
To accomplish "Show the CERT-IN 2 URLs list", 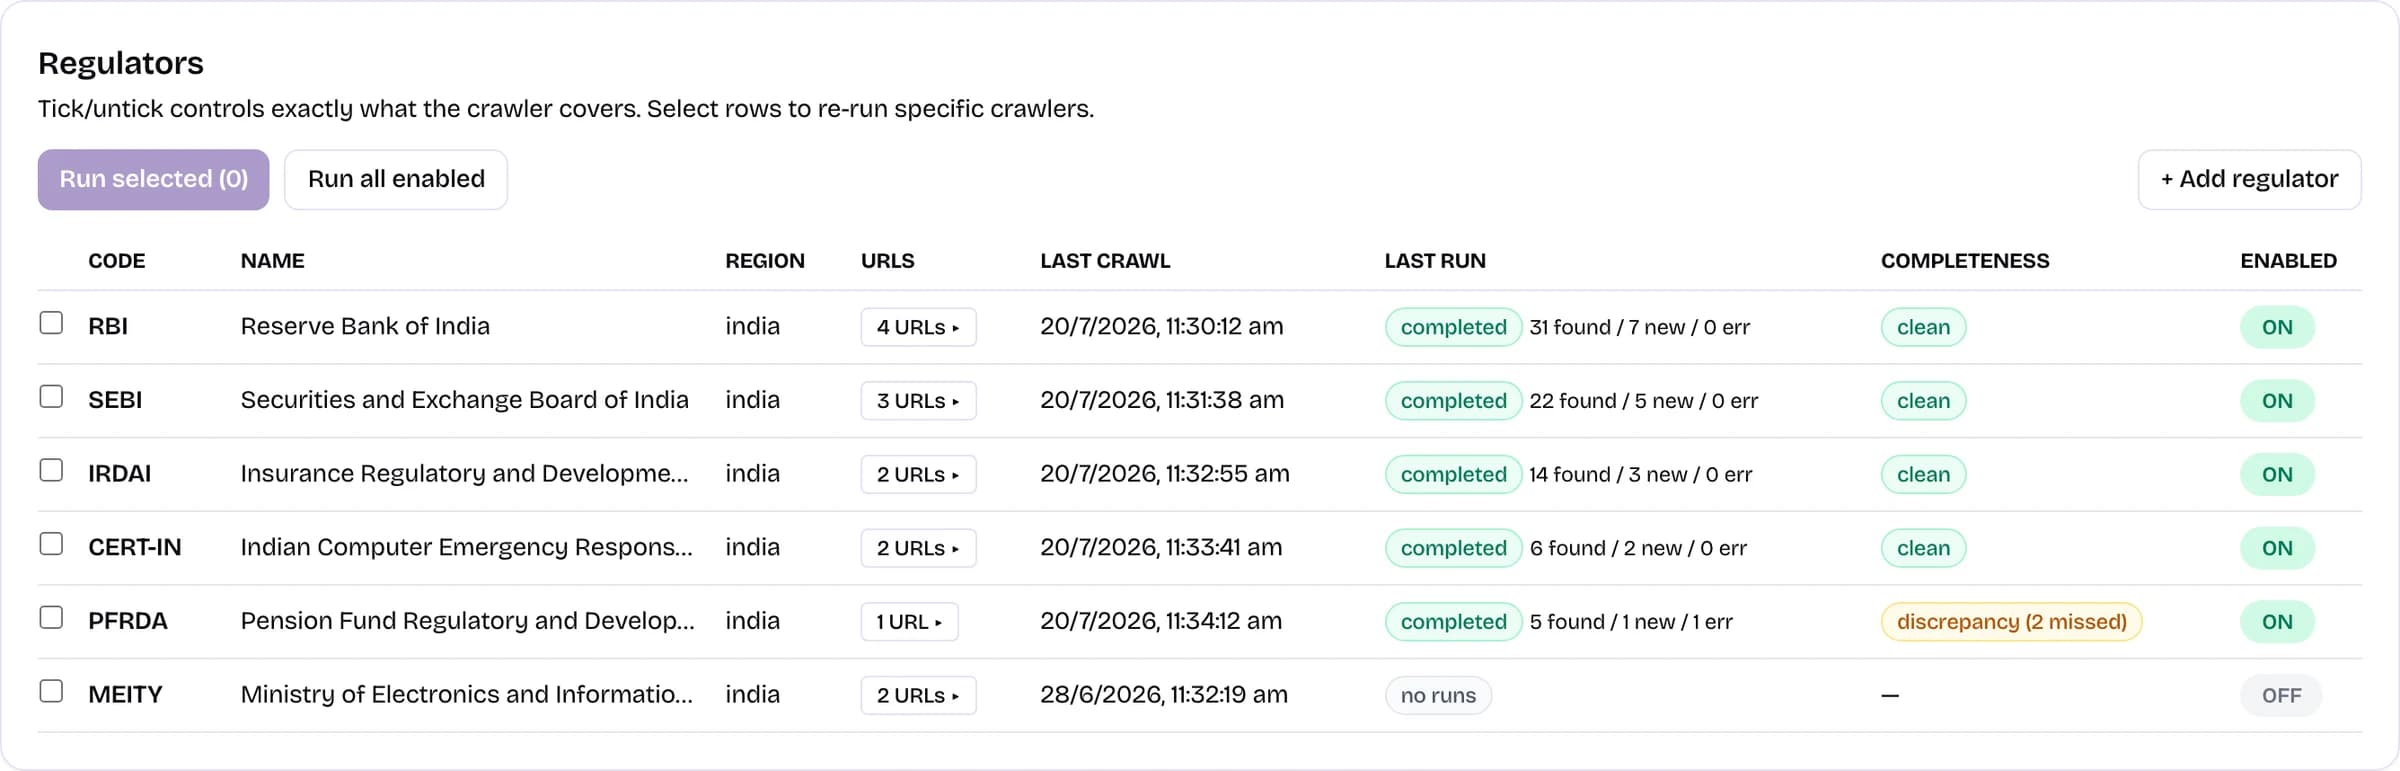I will (918, 548).
